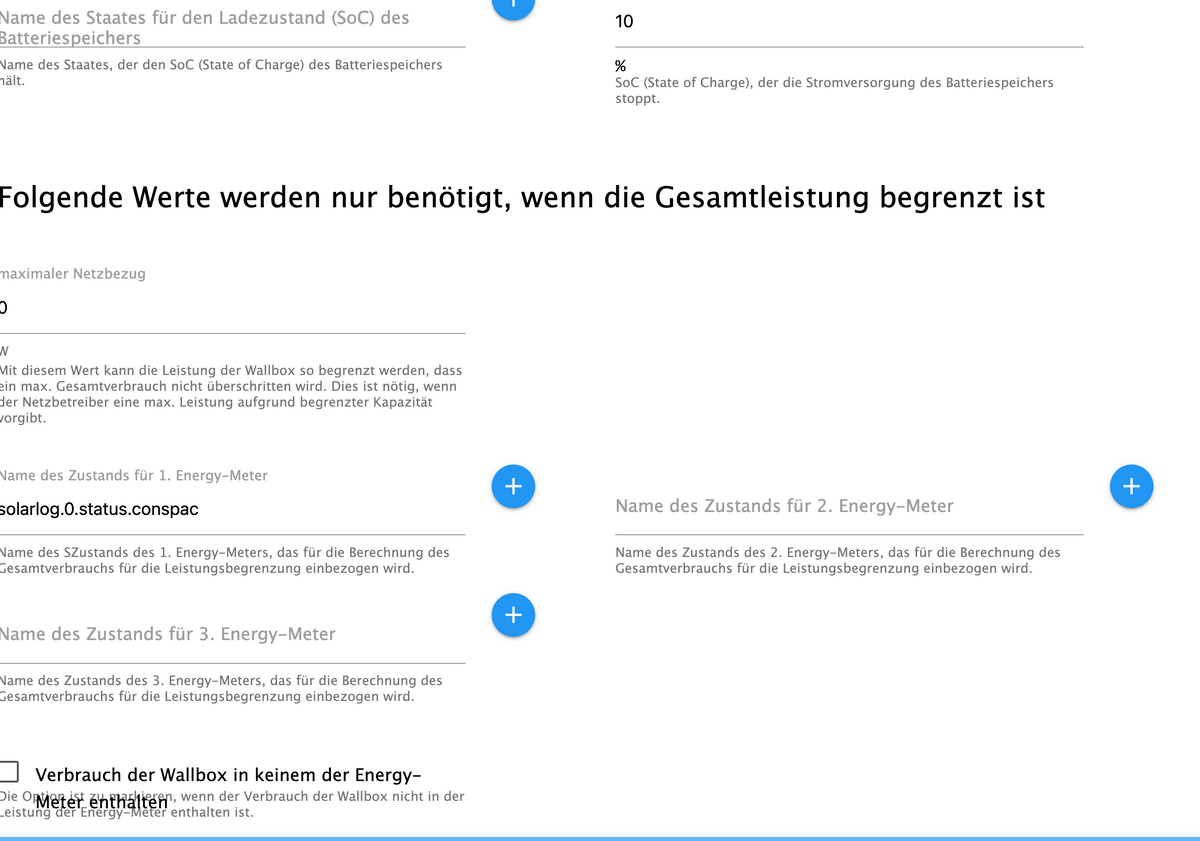Click the battery SoC state name field
This screenshot has width=1200, height=841.
point(232,27)
